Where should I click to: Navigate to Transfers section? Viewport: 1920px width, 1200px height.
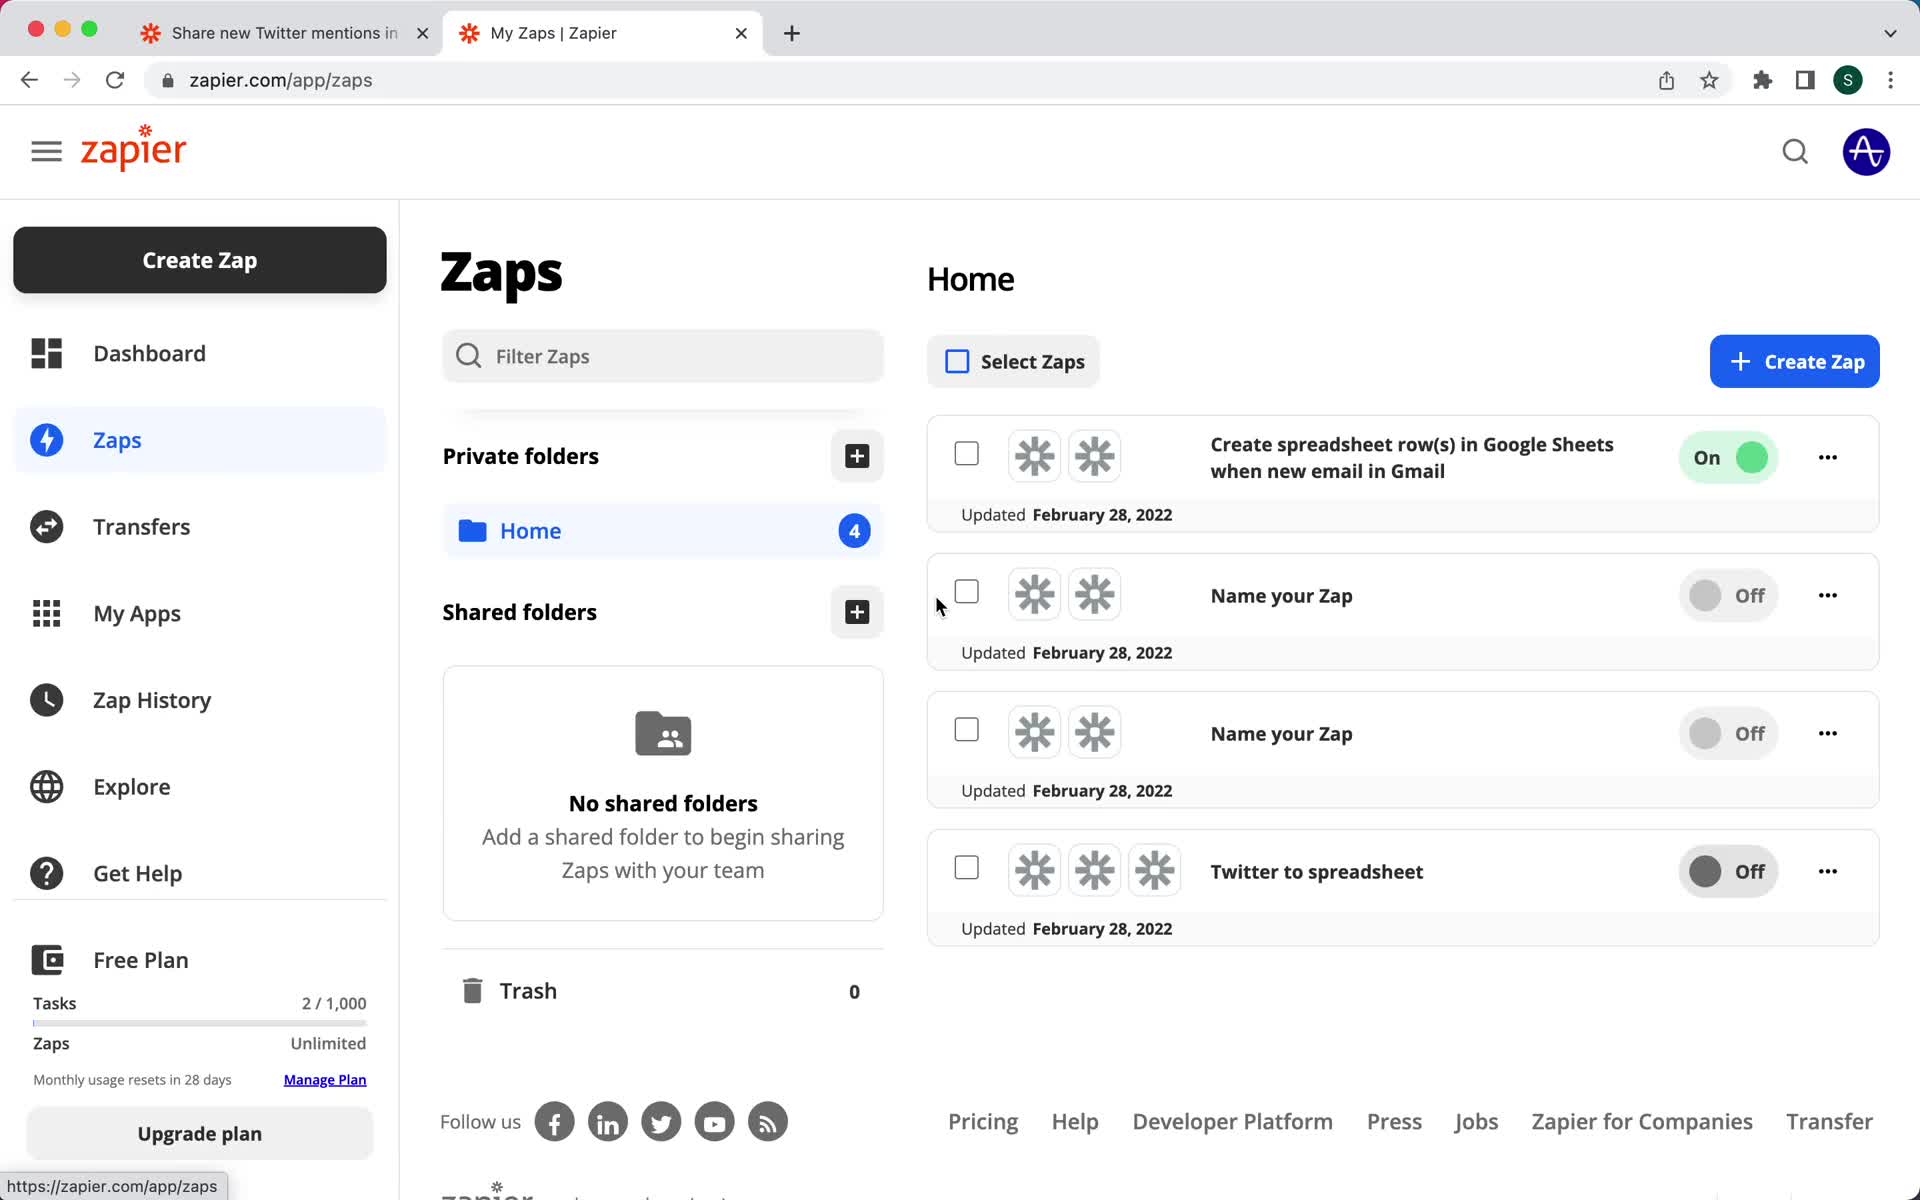(141, 525)
